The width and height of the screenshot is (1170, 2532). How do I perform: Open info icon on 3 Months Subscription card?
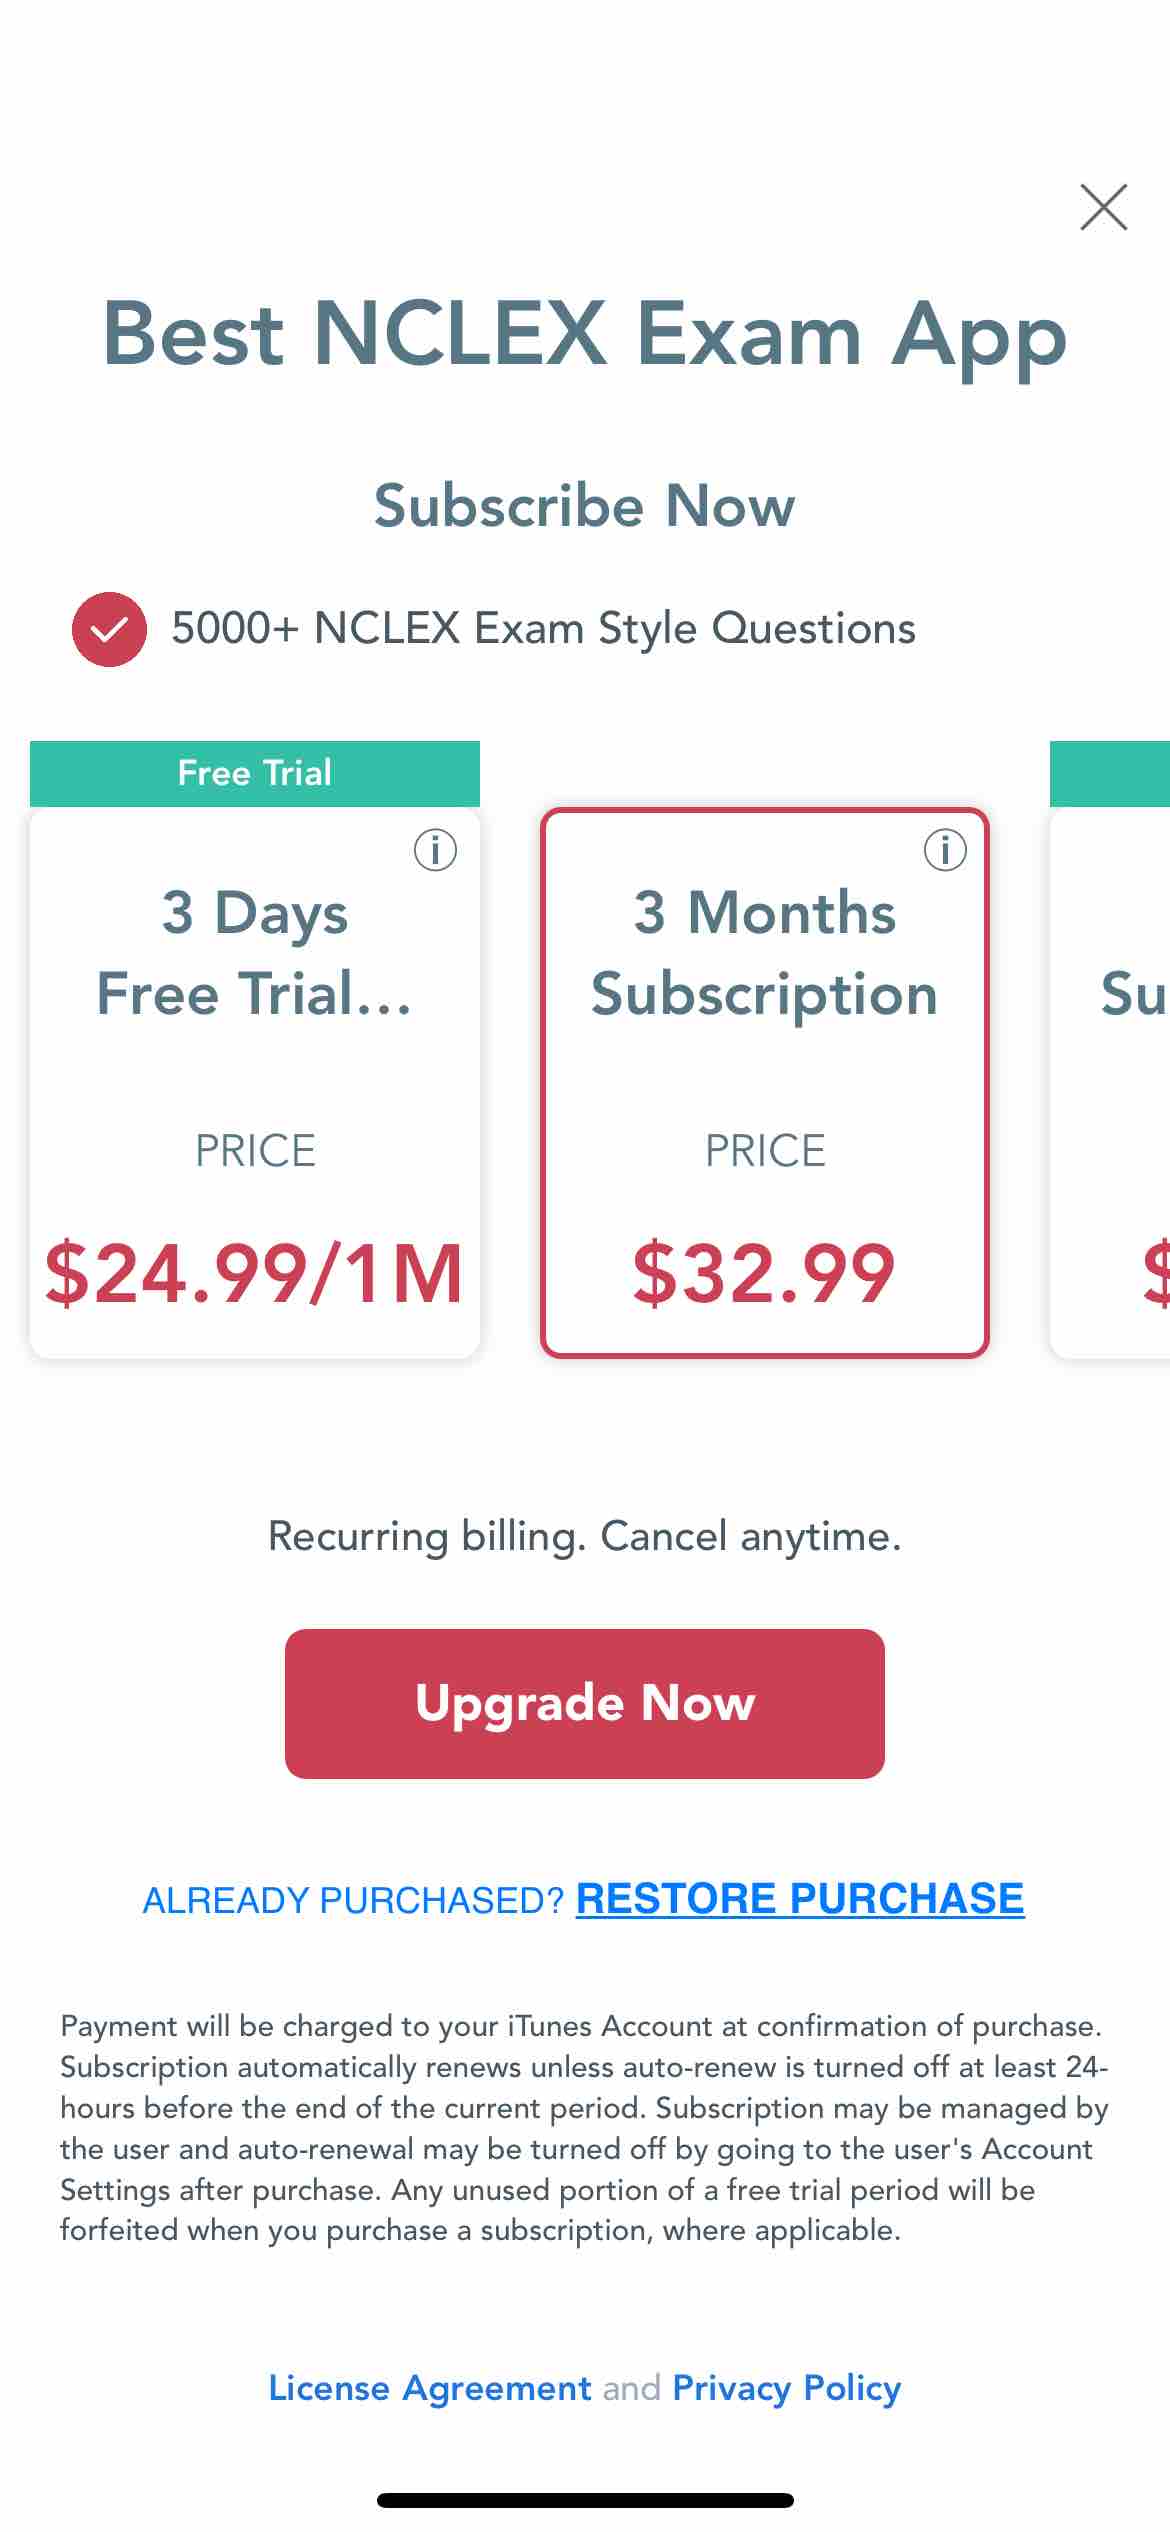945,850
